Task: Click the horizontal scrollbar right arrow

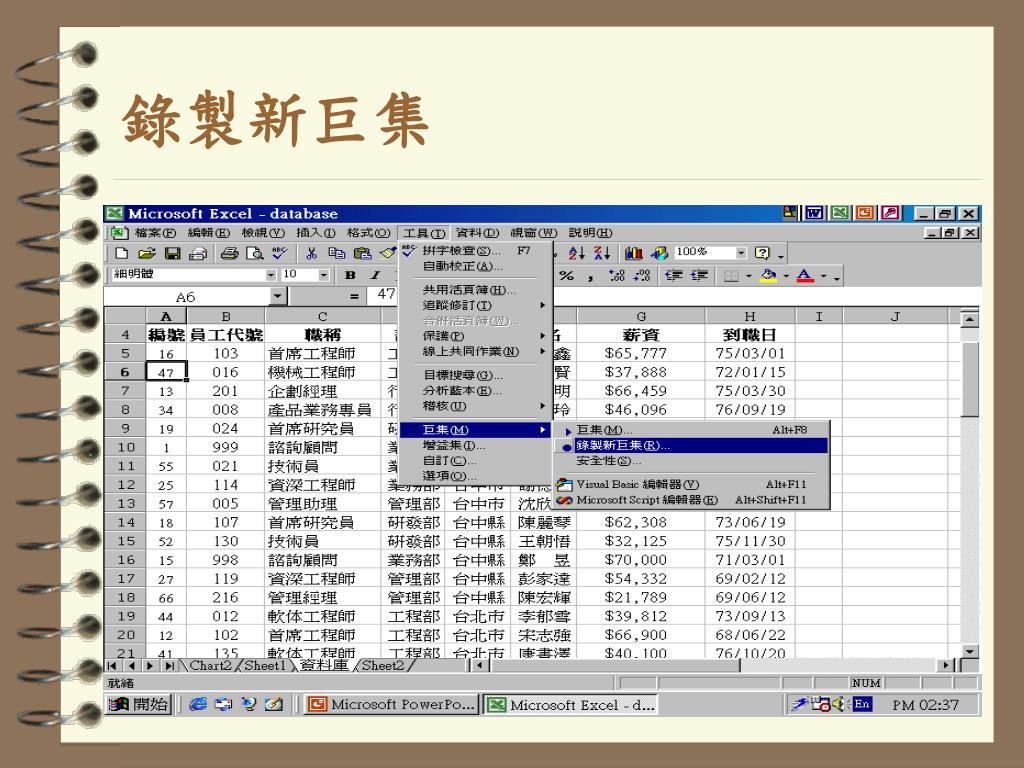Action: pos(946,665)
